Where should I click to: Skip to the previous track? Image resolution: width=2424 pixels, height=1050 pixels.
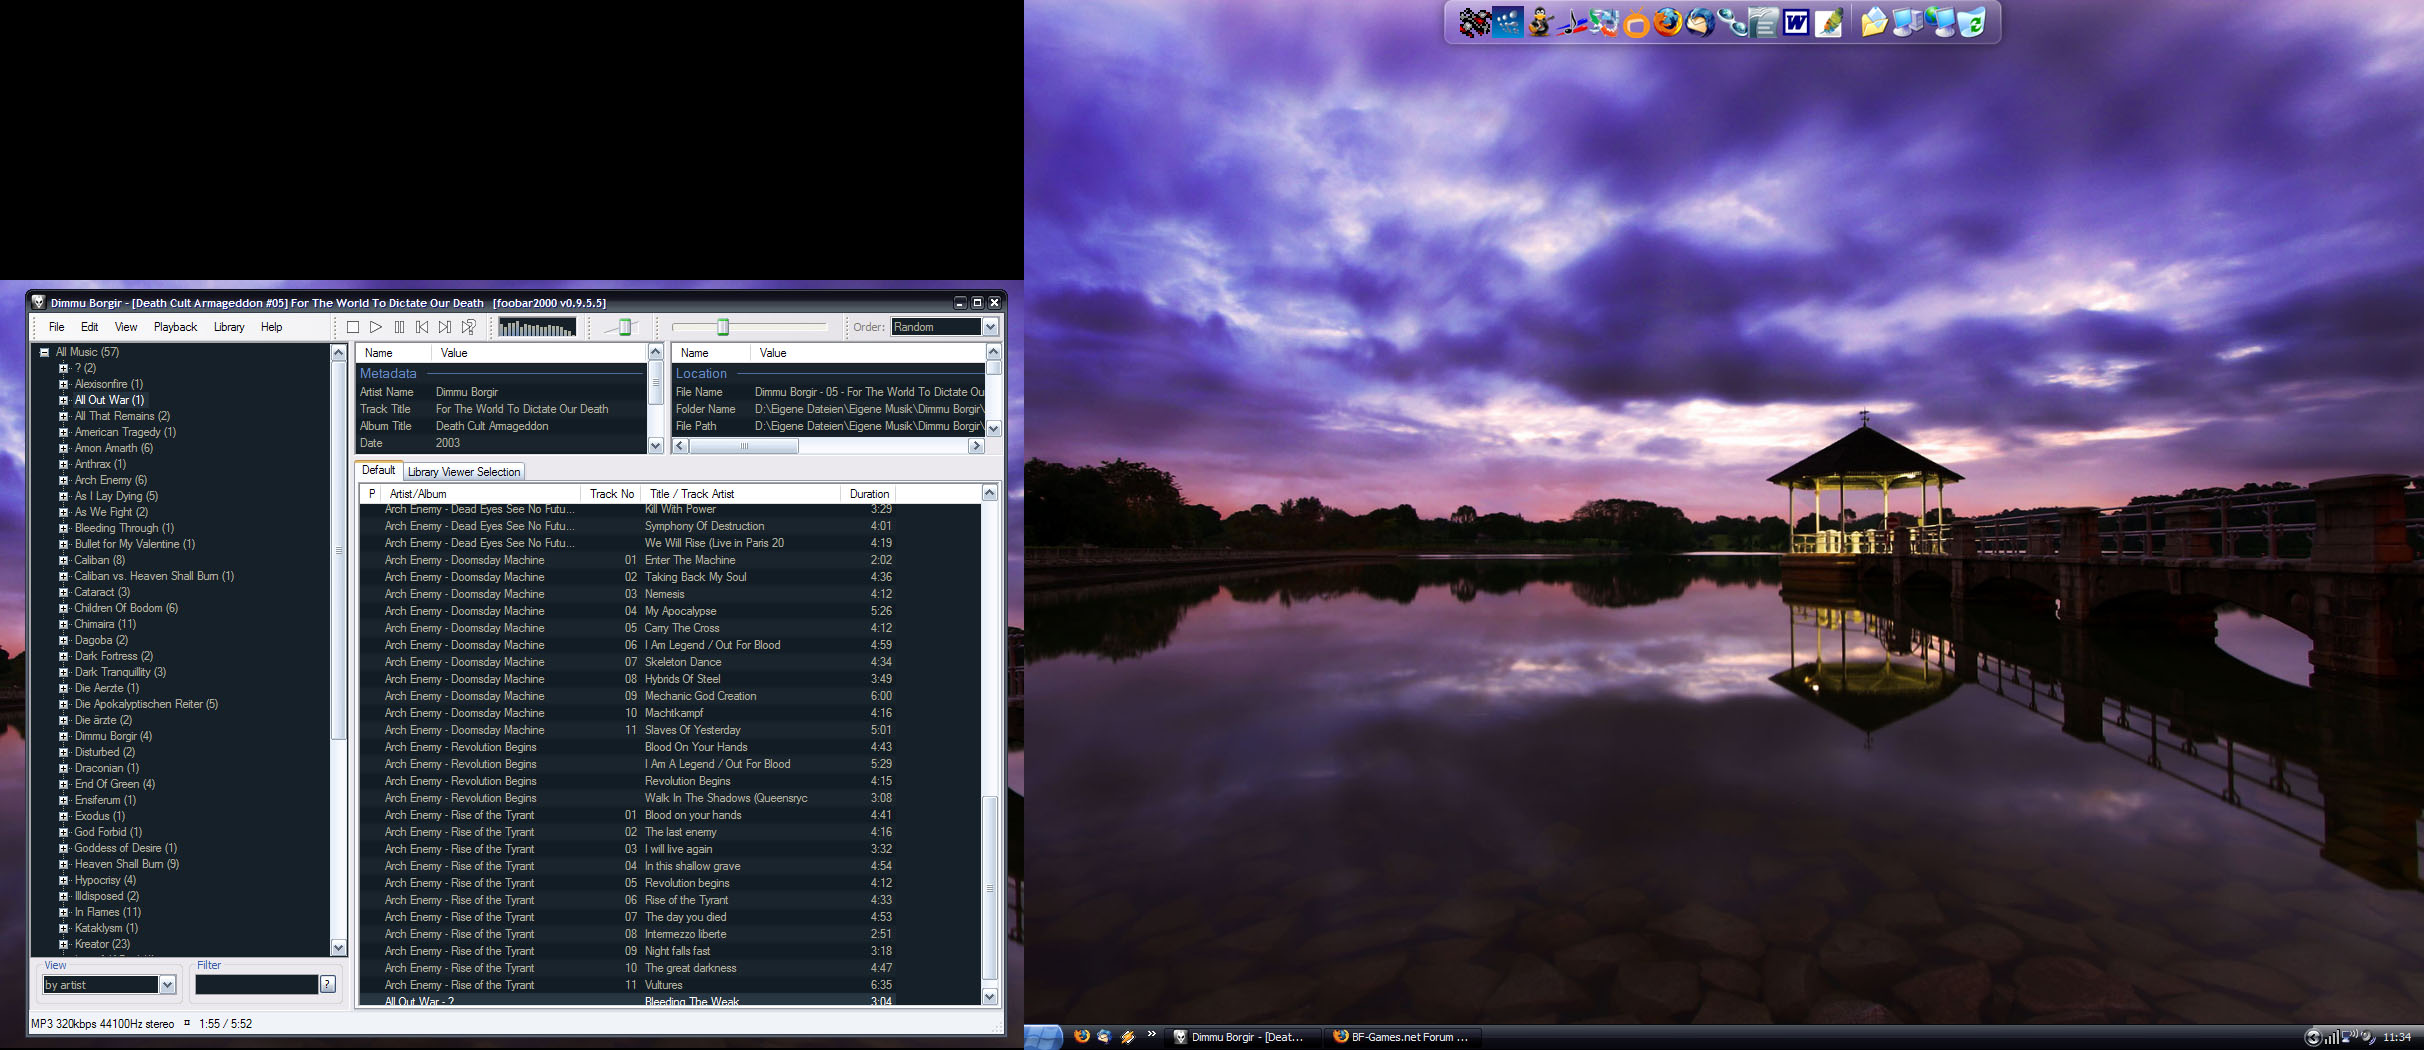[x=422, y=327]
